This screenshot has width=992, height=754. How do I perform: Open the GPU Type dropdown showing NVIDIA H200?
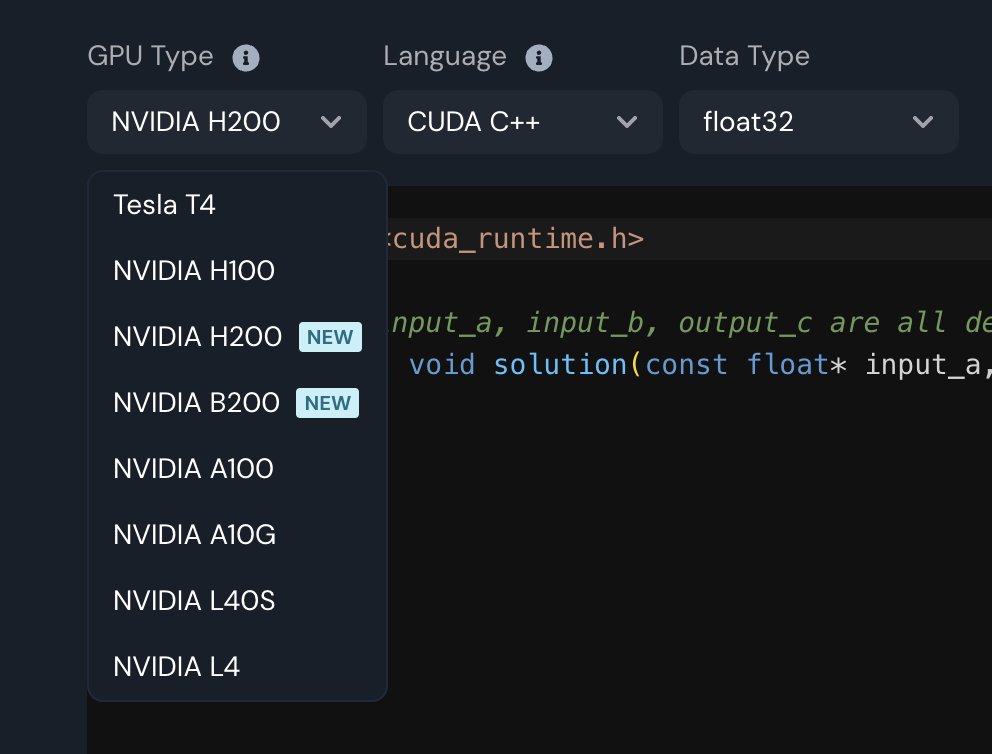227,121
